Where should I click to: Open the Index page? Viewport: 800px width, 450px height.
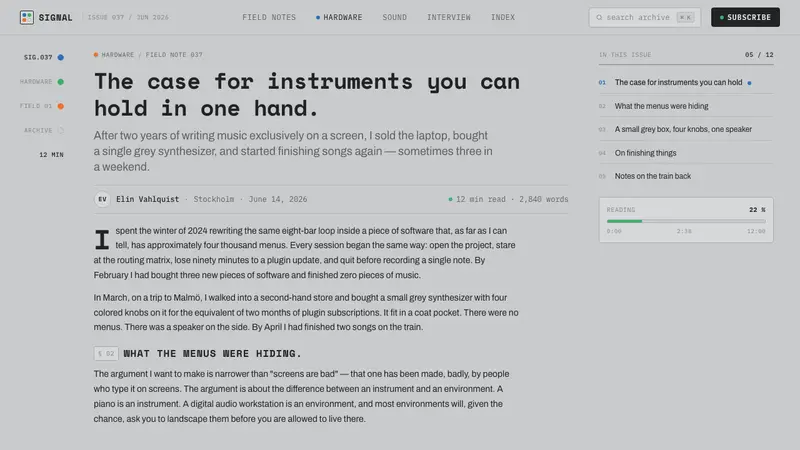(x=503, y=17)
